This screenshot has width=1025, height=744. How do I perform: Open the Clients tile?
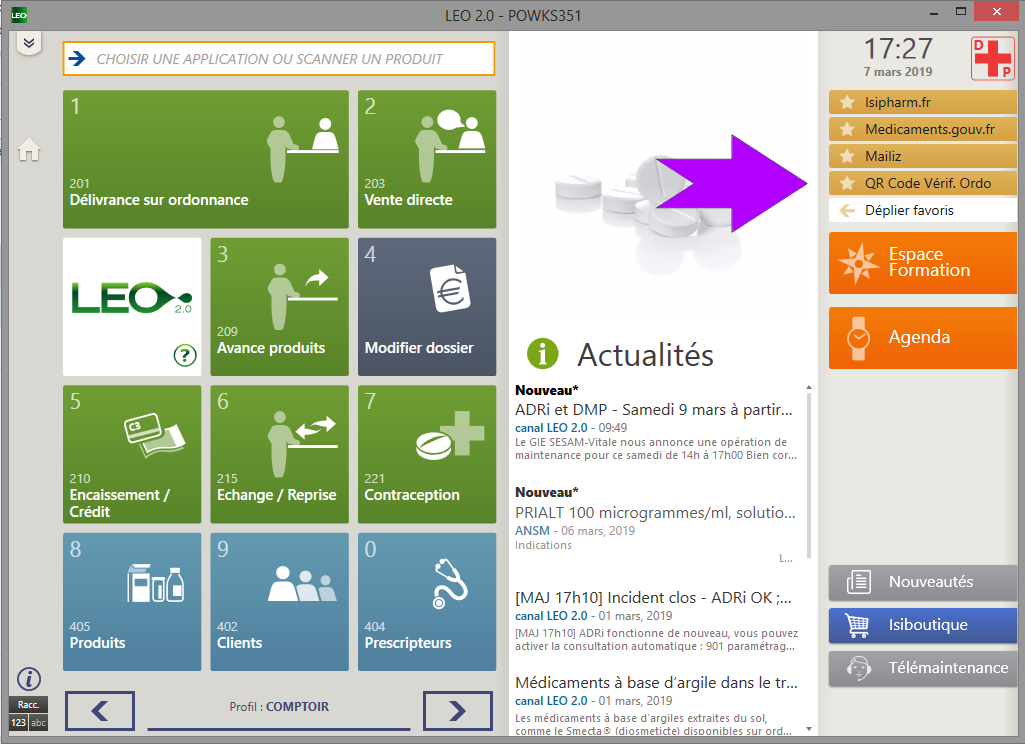(x=279, y=601)
